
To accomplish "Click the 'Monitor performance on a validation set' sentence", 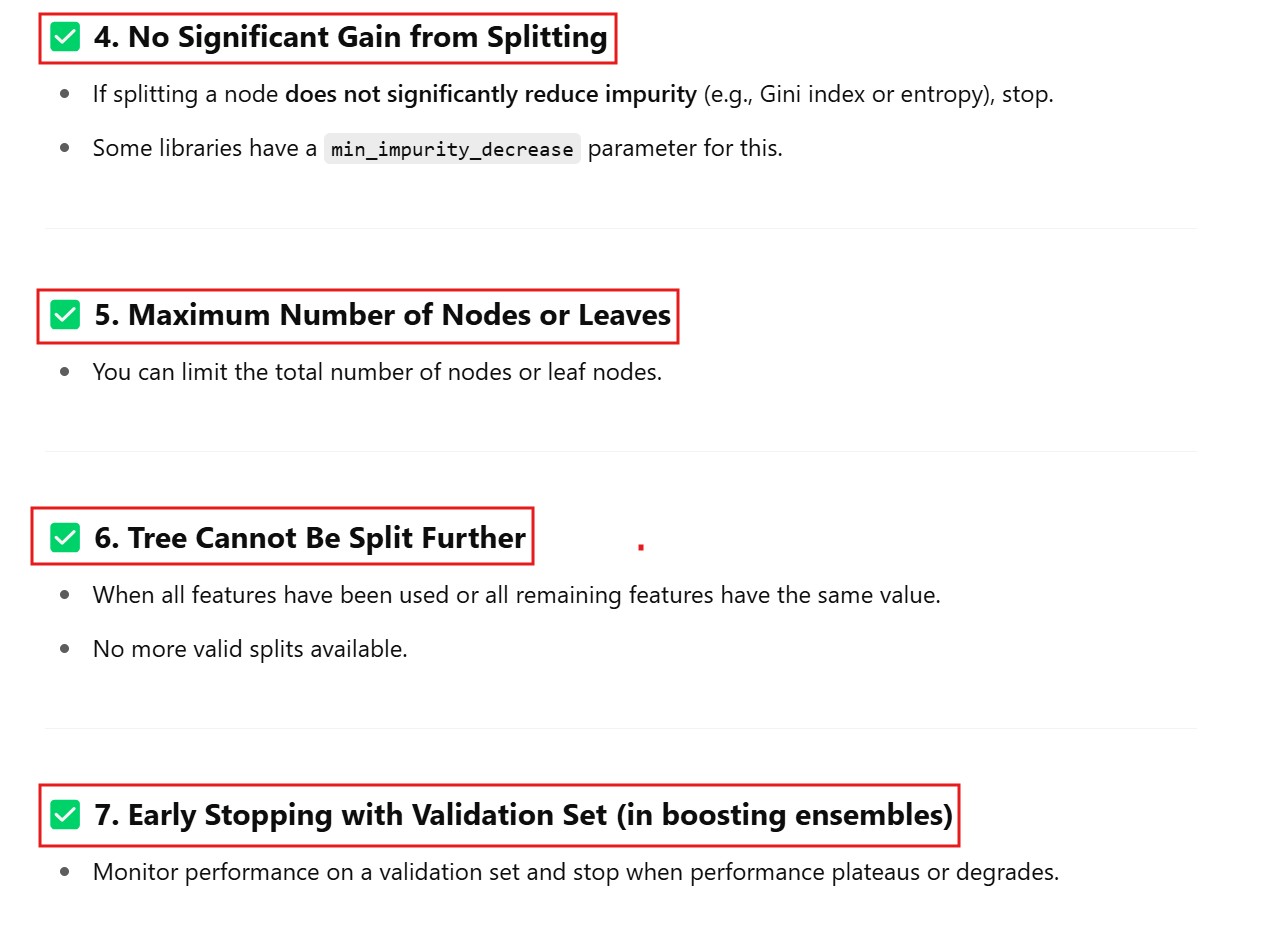I will click(x=575, y=872).
